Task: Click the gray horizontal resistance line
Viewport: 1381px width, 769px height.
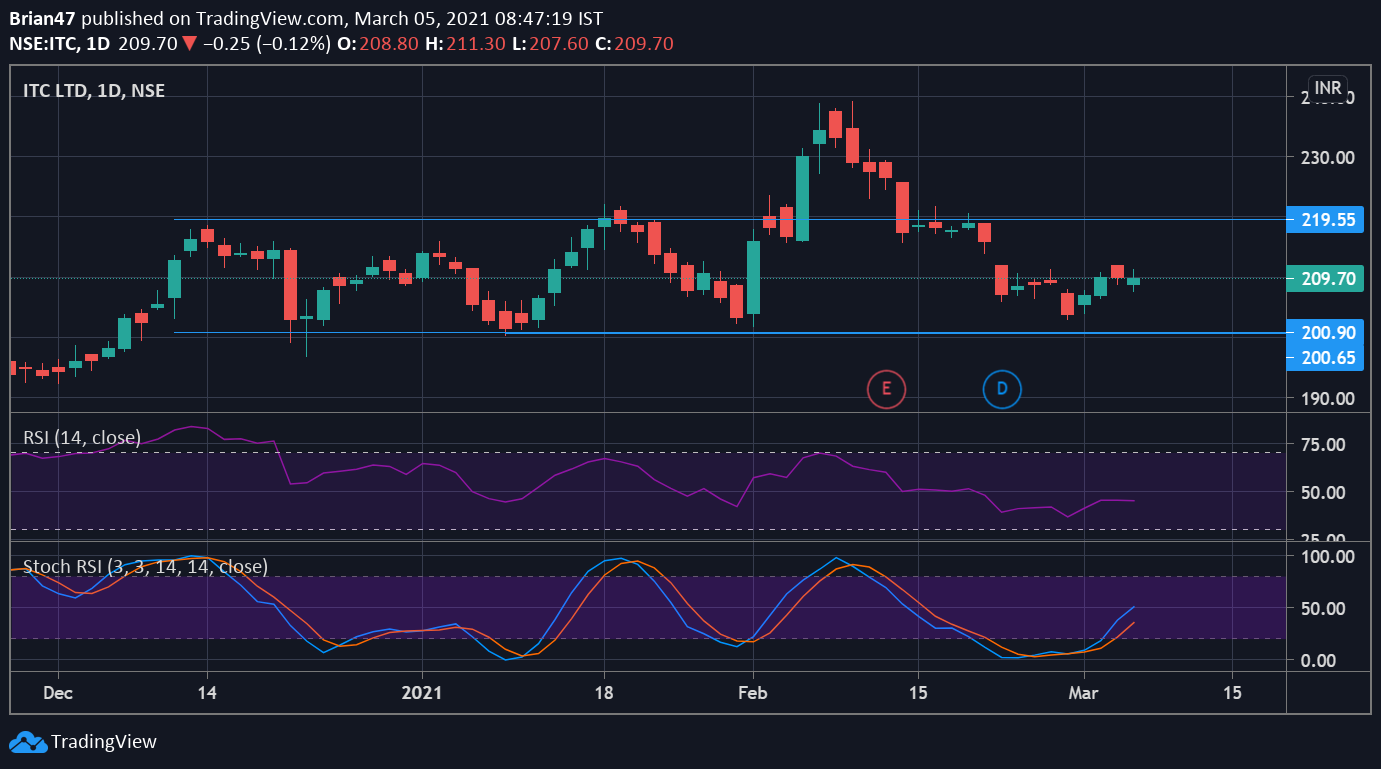Action: [729, 219]
